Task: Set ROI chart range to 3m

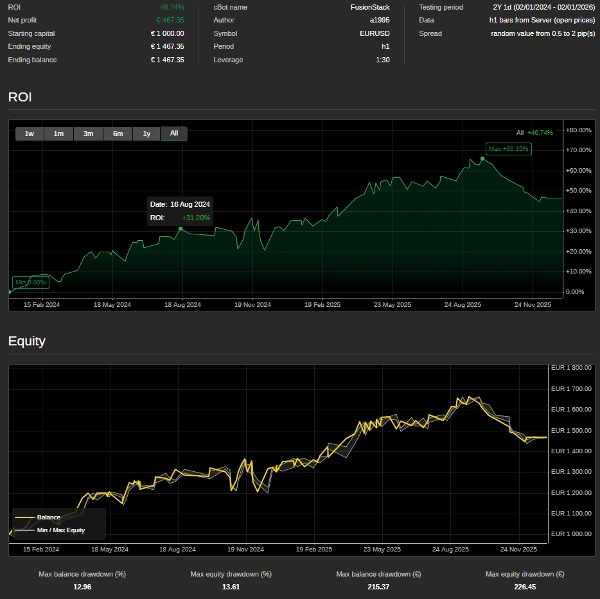Action: tap(88, 133)
